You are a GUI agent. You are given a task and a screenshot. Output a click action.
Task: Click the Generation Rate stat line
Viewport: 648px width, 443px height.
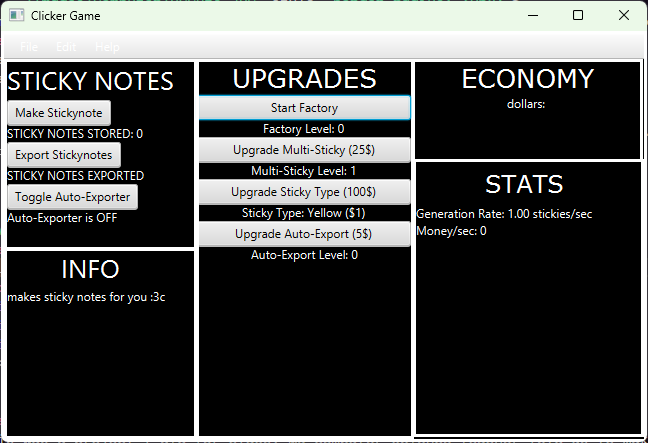pos(488,213)
